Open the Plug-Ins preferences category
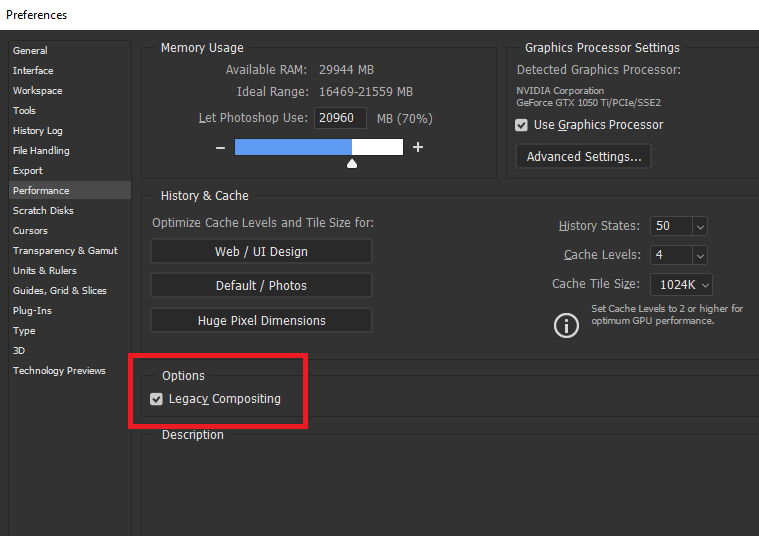Image resolution: width=759 pixels, height=536 pixels. tap(32, 310)
